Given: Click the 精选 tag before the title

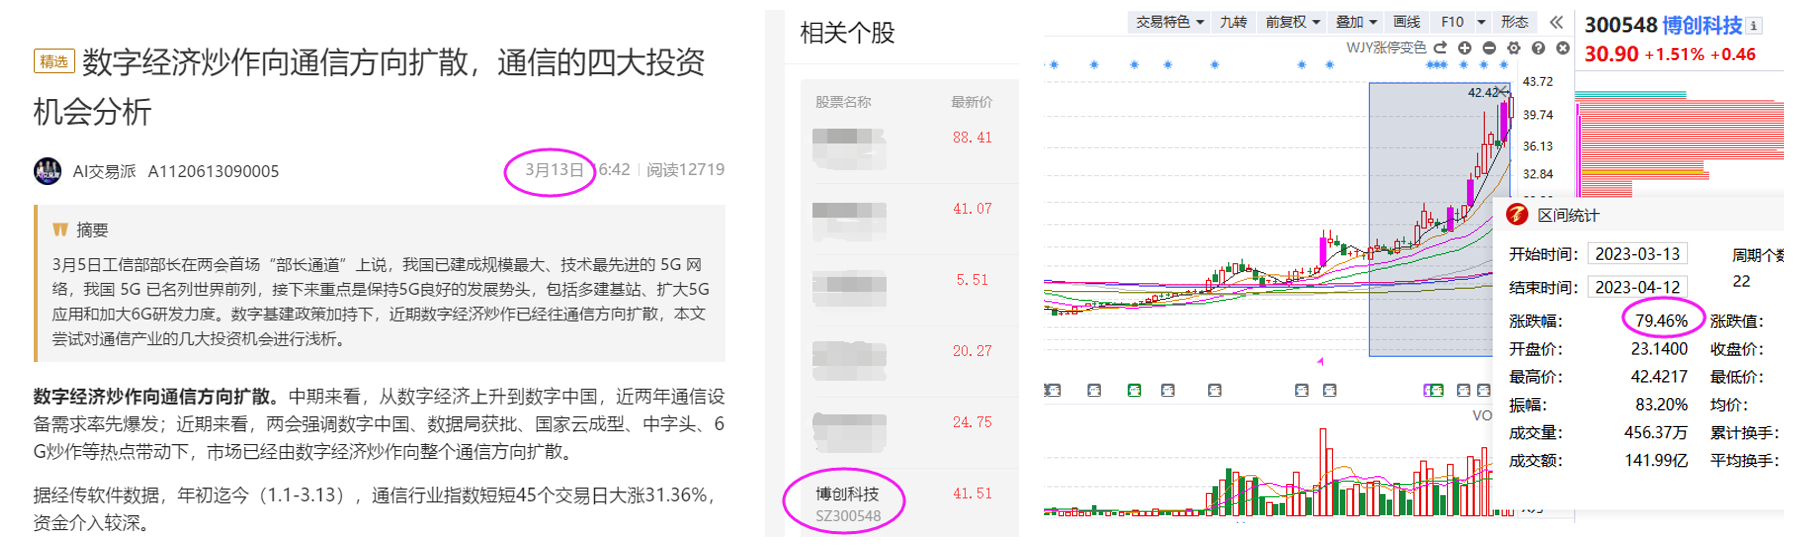Looking at the screenshot, I should point(53,62).
